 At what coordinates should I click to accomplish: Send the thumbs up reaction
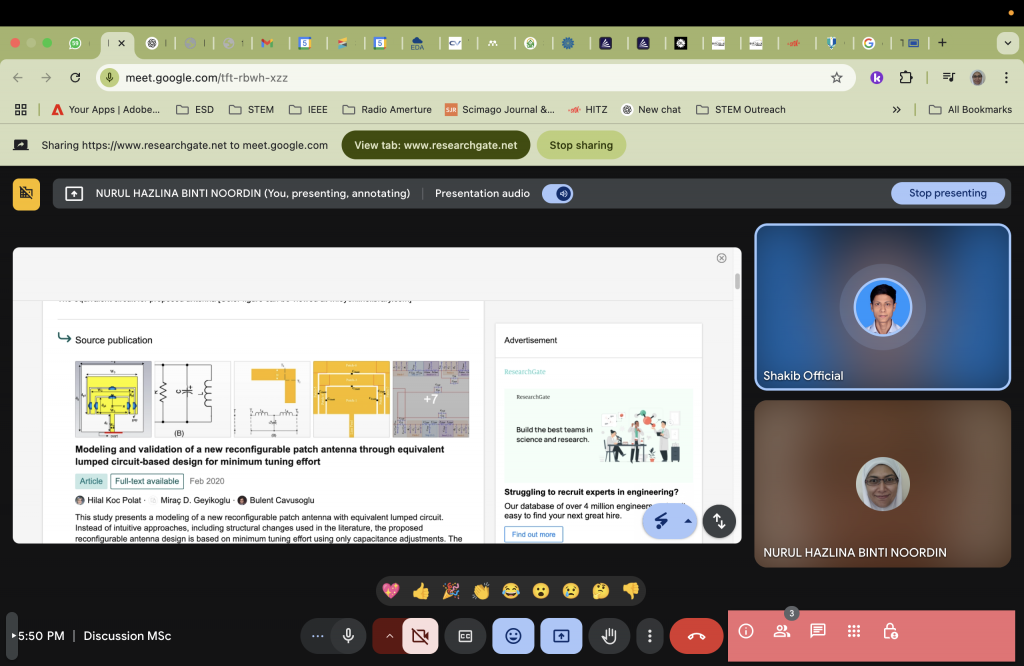[421, 591]
